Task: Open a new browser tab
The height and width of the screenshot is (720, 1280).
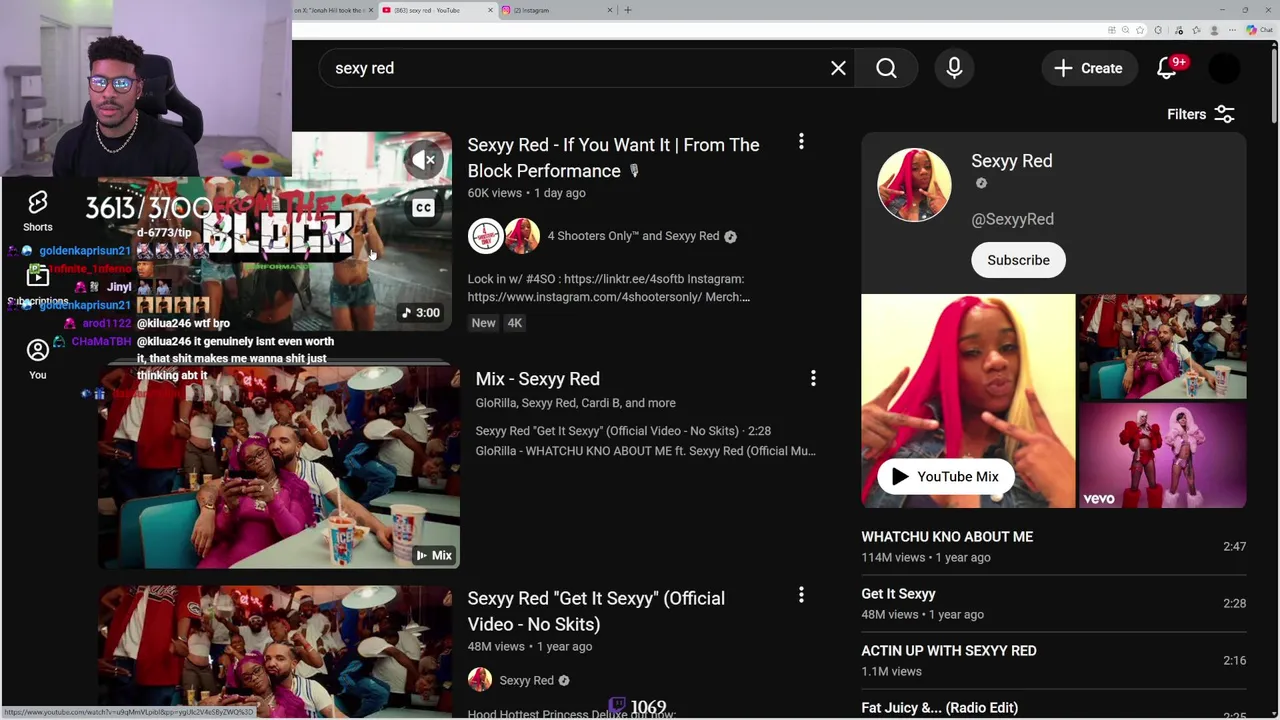Action: pyautogui.click(x=628, y=10)
